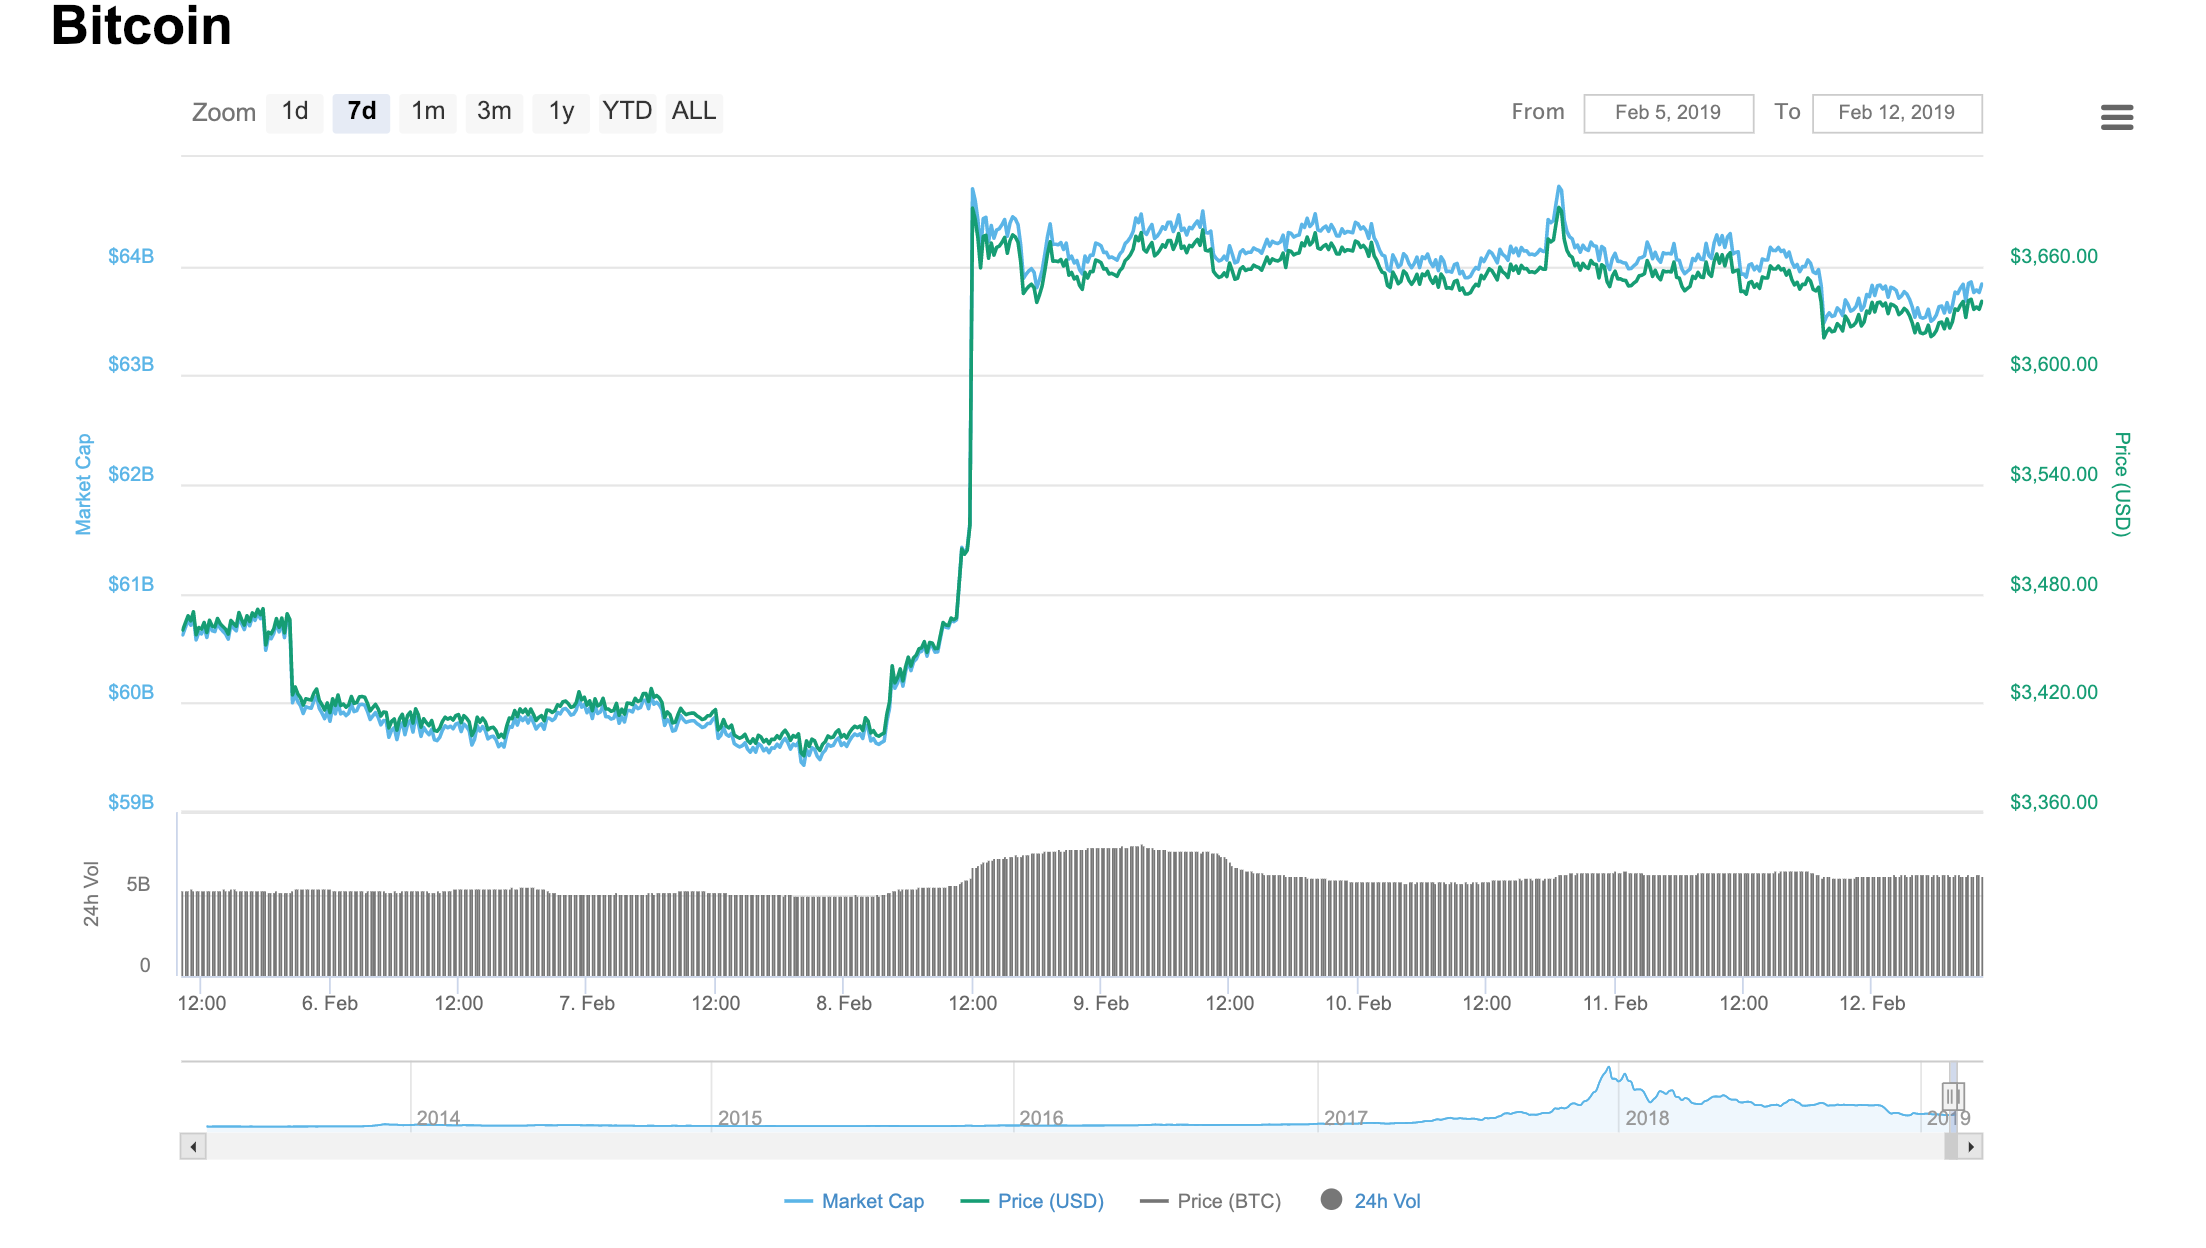Click the 2018 peak in navigator chart

tap(1609, 1069)
